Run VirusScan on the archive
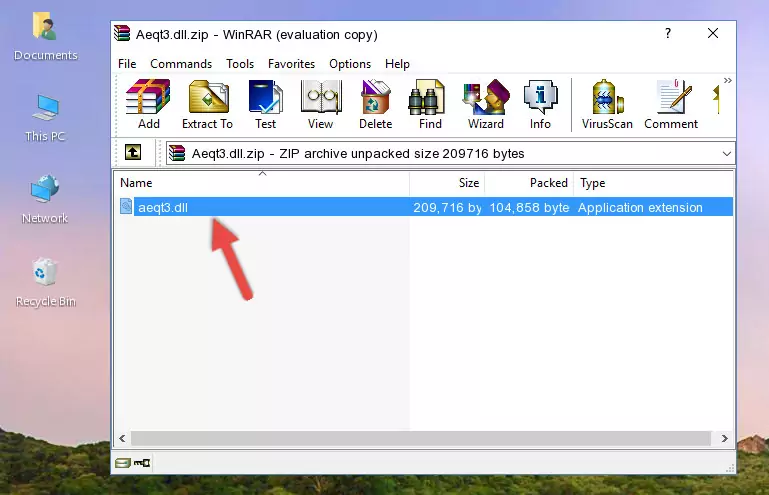This screenshot has width=769, height=495. pyautogui.click(x=607, y=104)
